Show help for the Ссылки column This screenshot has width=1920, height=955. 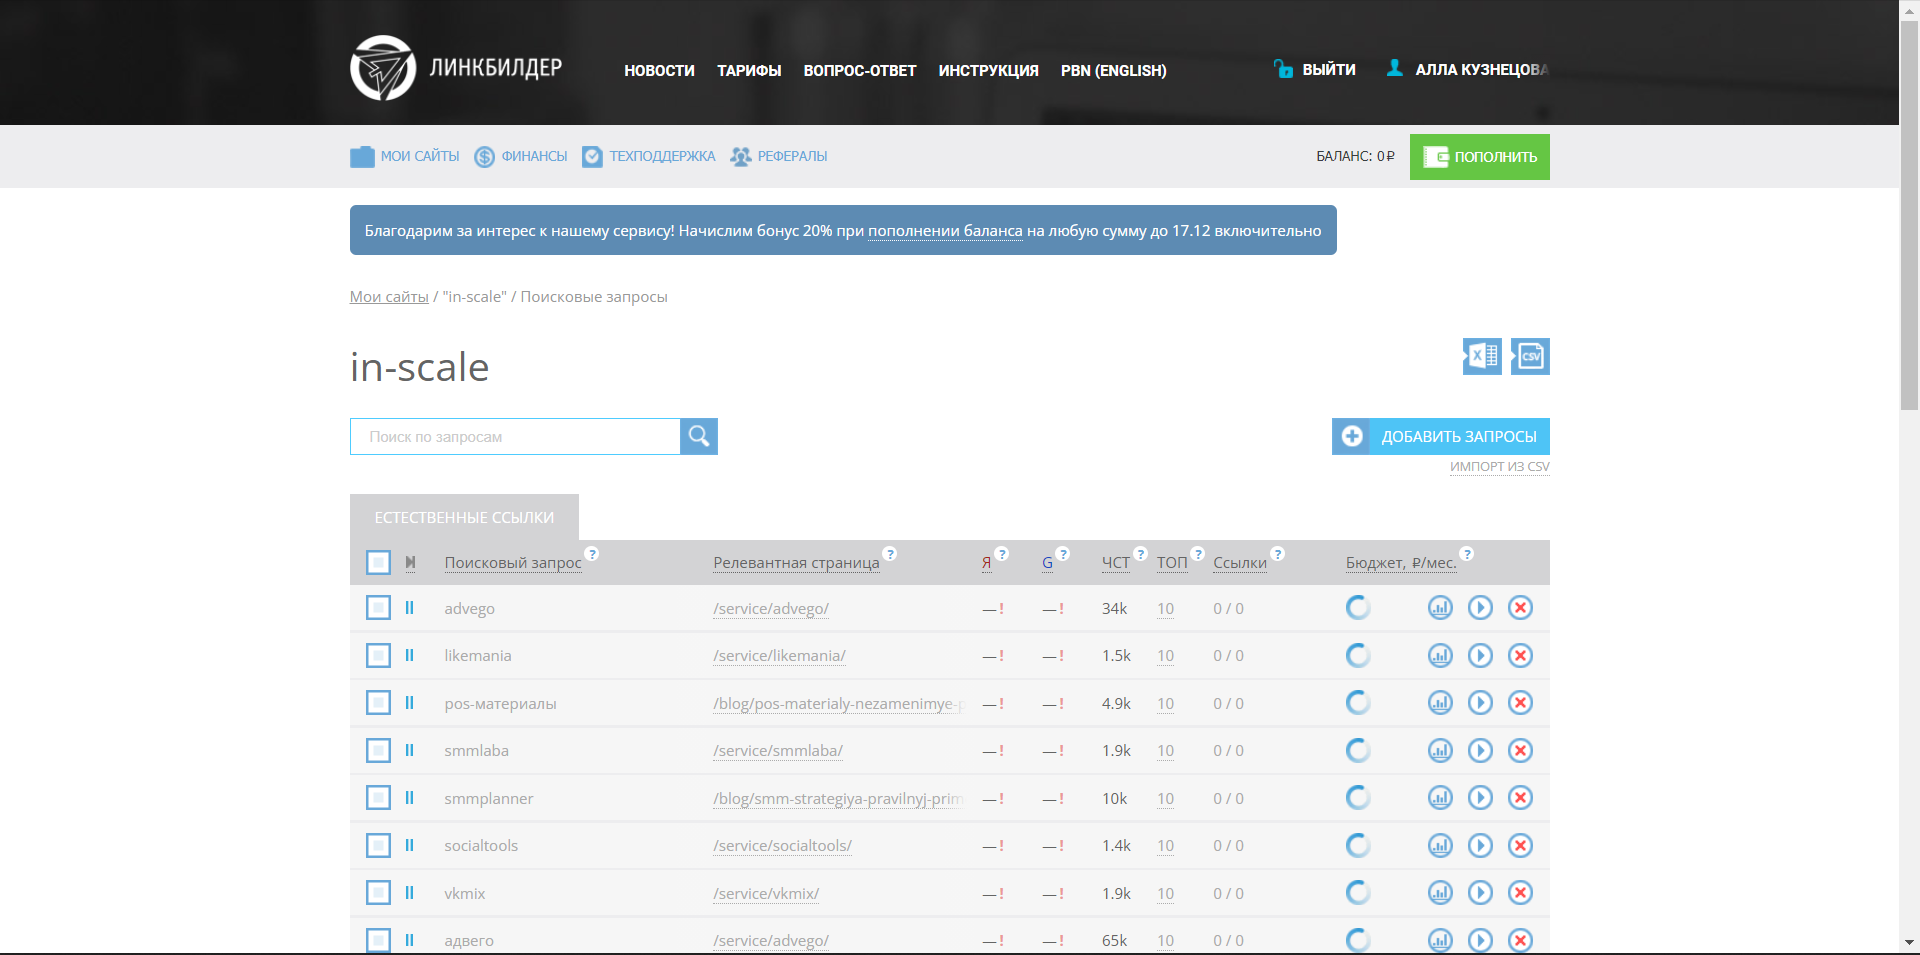[1277, 554]
